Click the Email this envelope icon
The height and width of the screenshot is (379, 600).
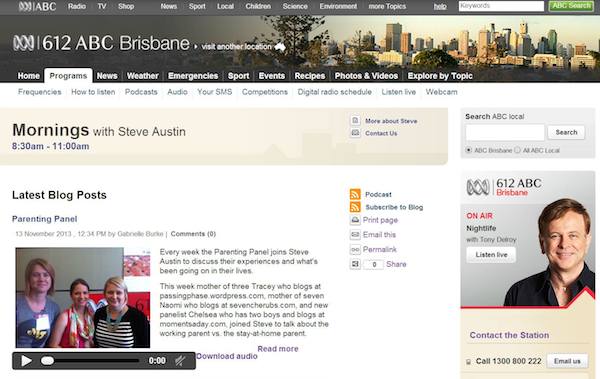(x=355, y=235)
